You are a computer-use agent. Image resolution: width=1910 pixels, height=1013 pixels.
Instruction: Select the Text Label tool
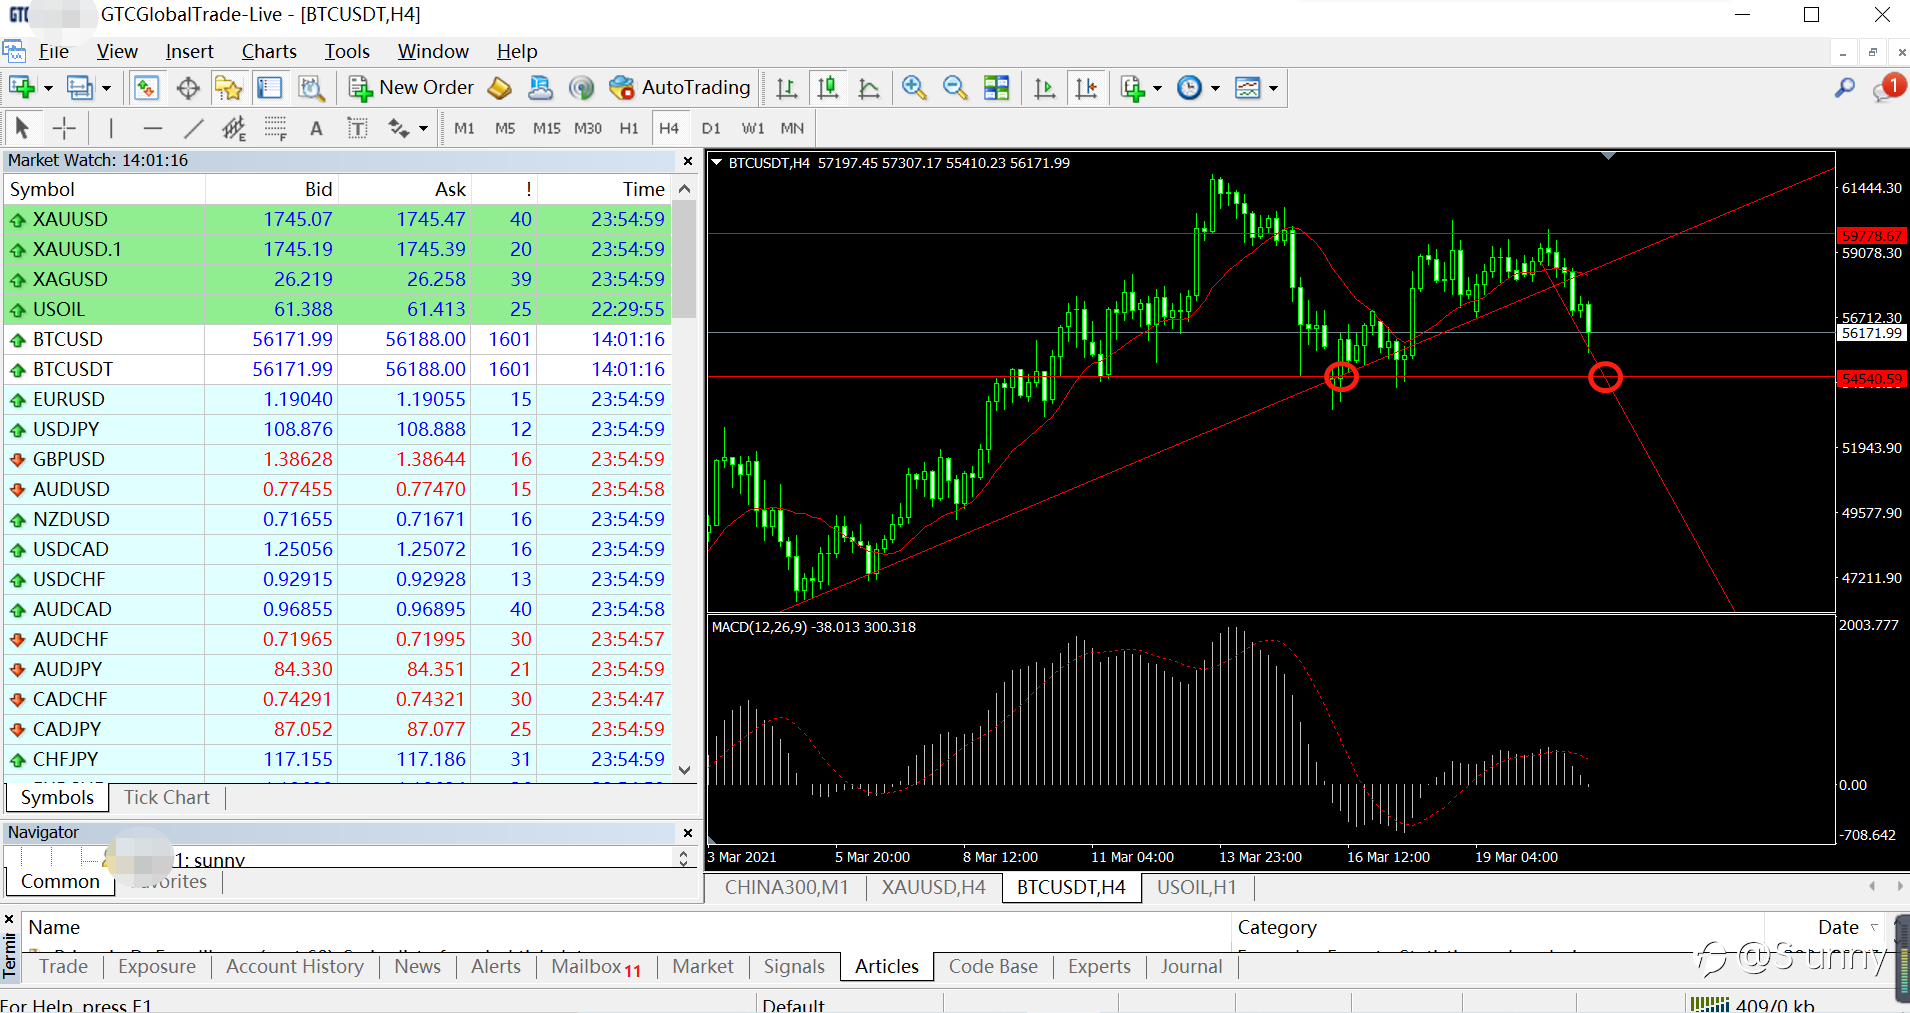point(357,128)
